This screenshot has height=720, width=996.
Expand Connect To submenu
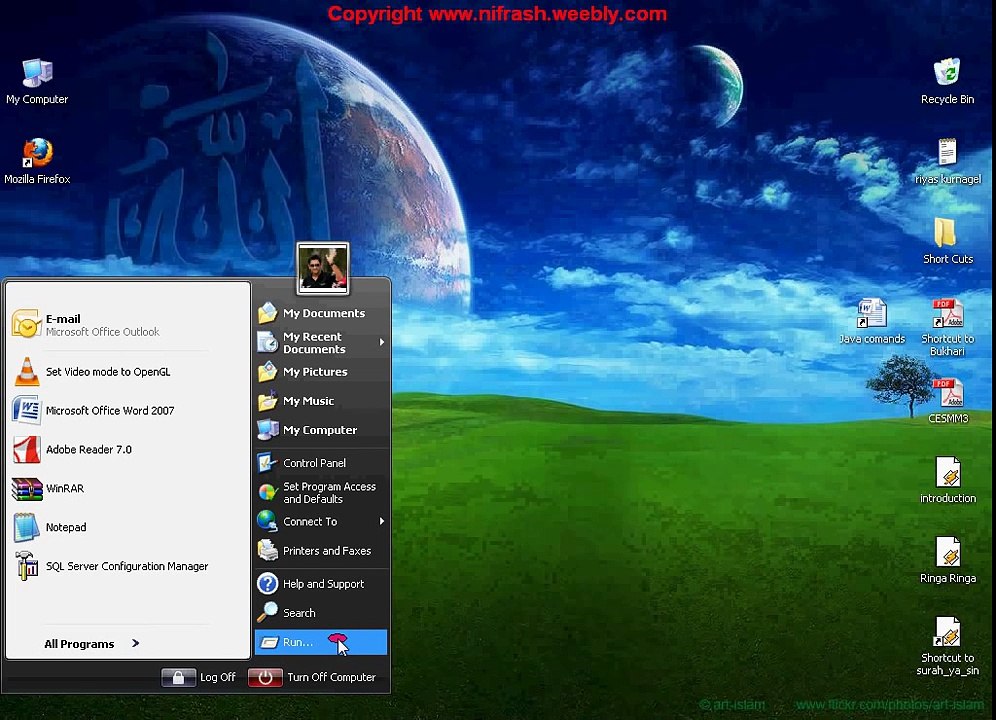[x=321, y=522]
